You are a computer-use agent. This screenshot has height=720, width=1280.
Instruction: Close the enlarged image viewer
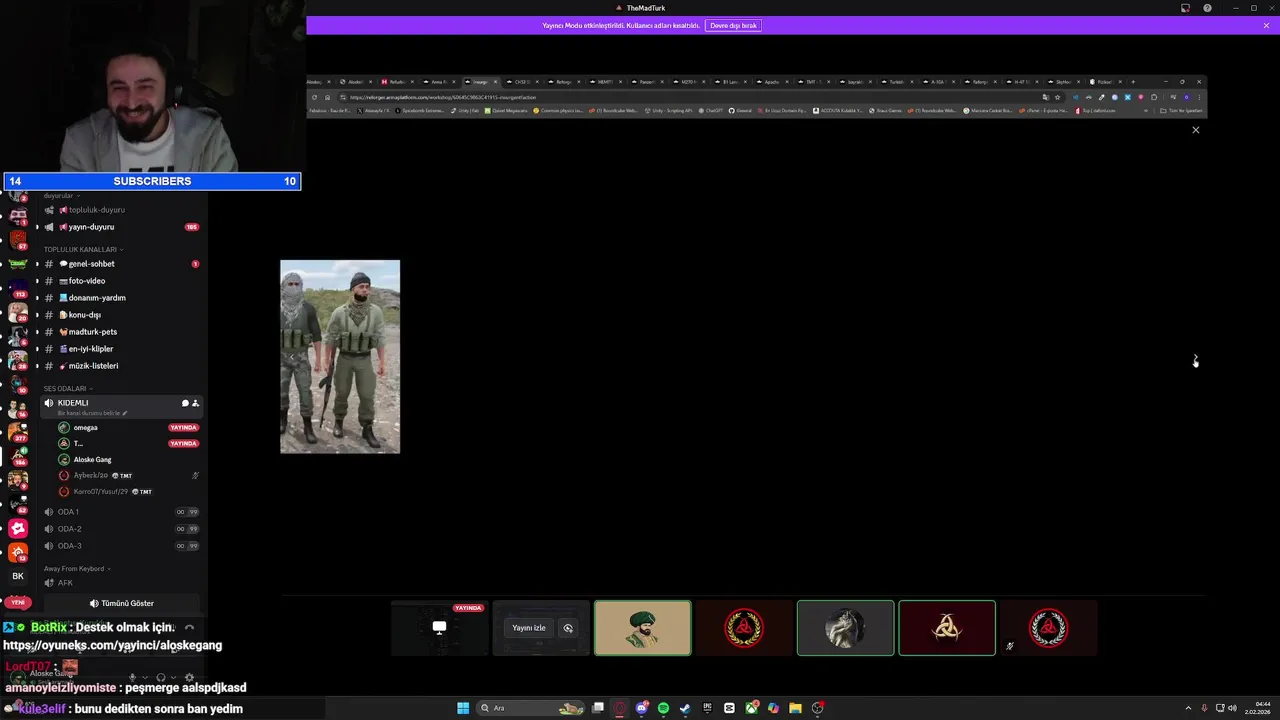(x=1195, y=130)
